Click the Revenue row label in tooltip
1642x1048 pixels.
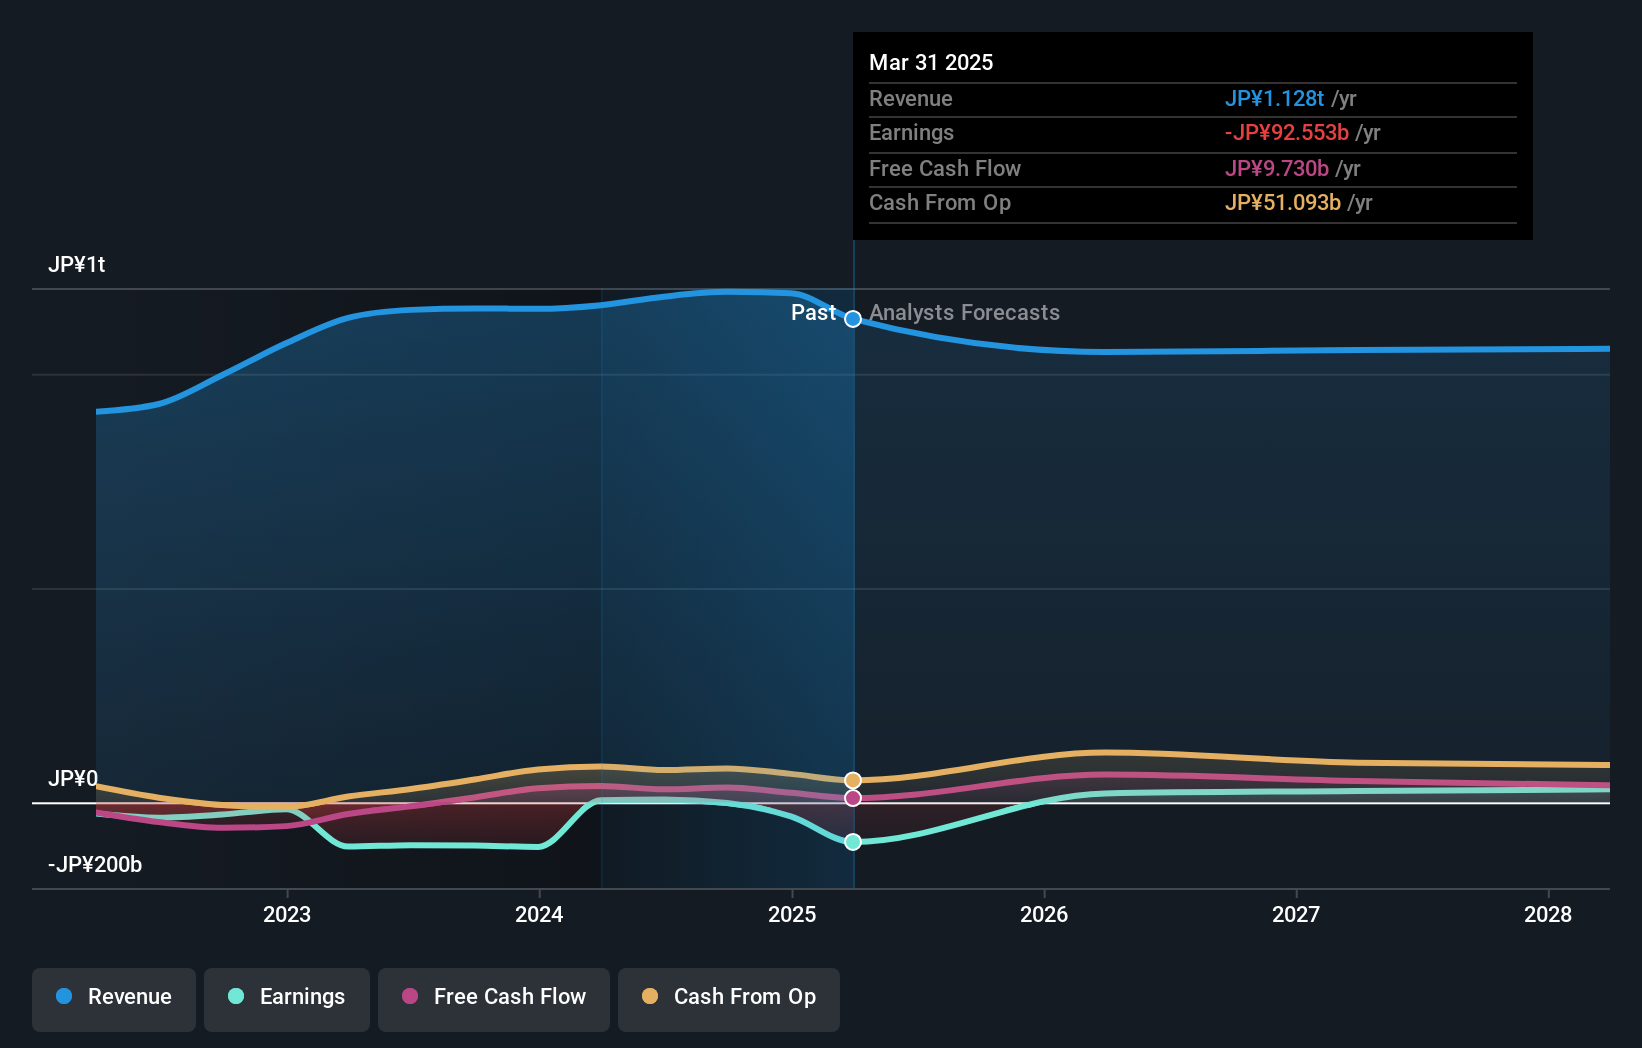click(x=911, y=98)
